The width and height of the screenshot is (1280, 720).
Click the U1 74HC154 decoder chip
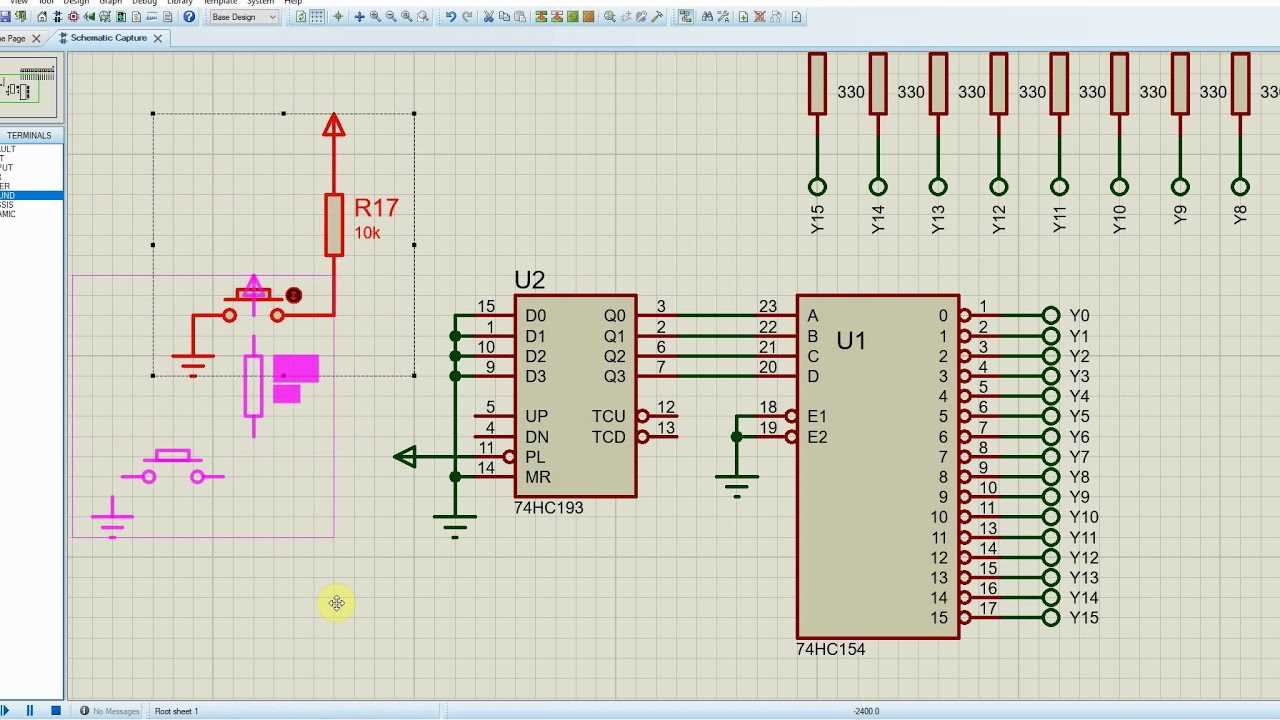[x=878, y=466]
